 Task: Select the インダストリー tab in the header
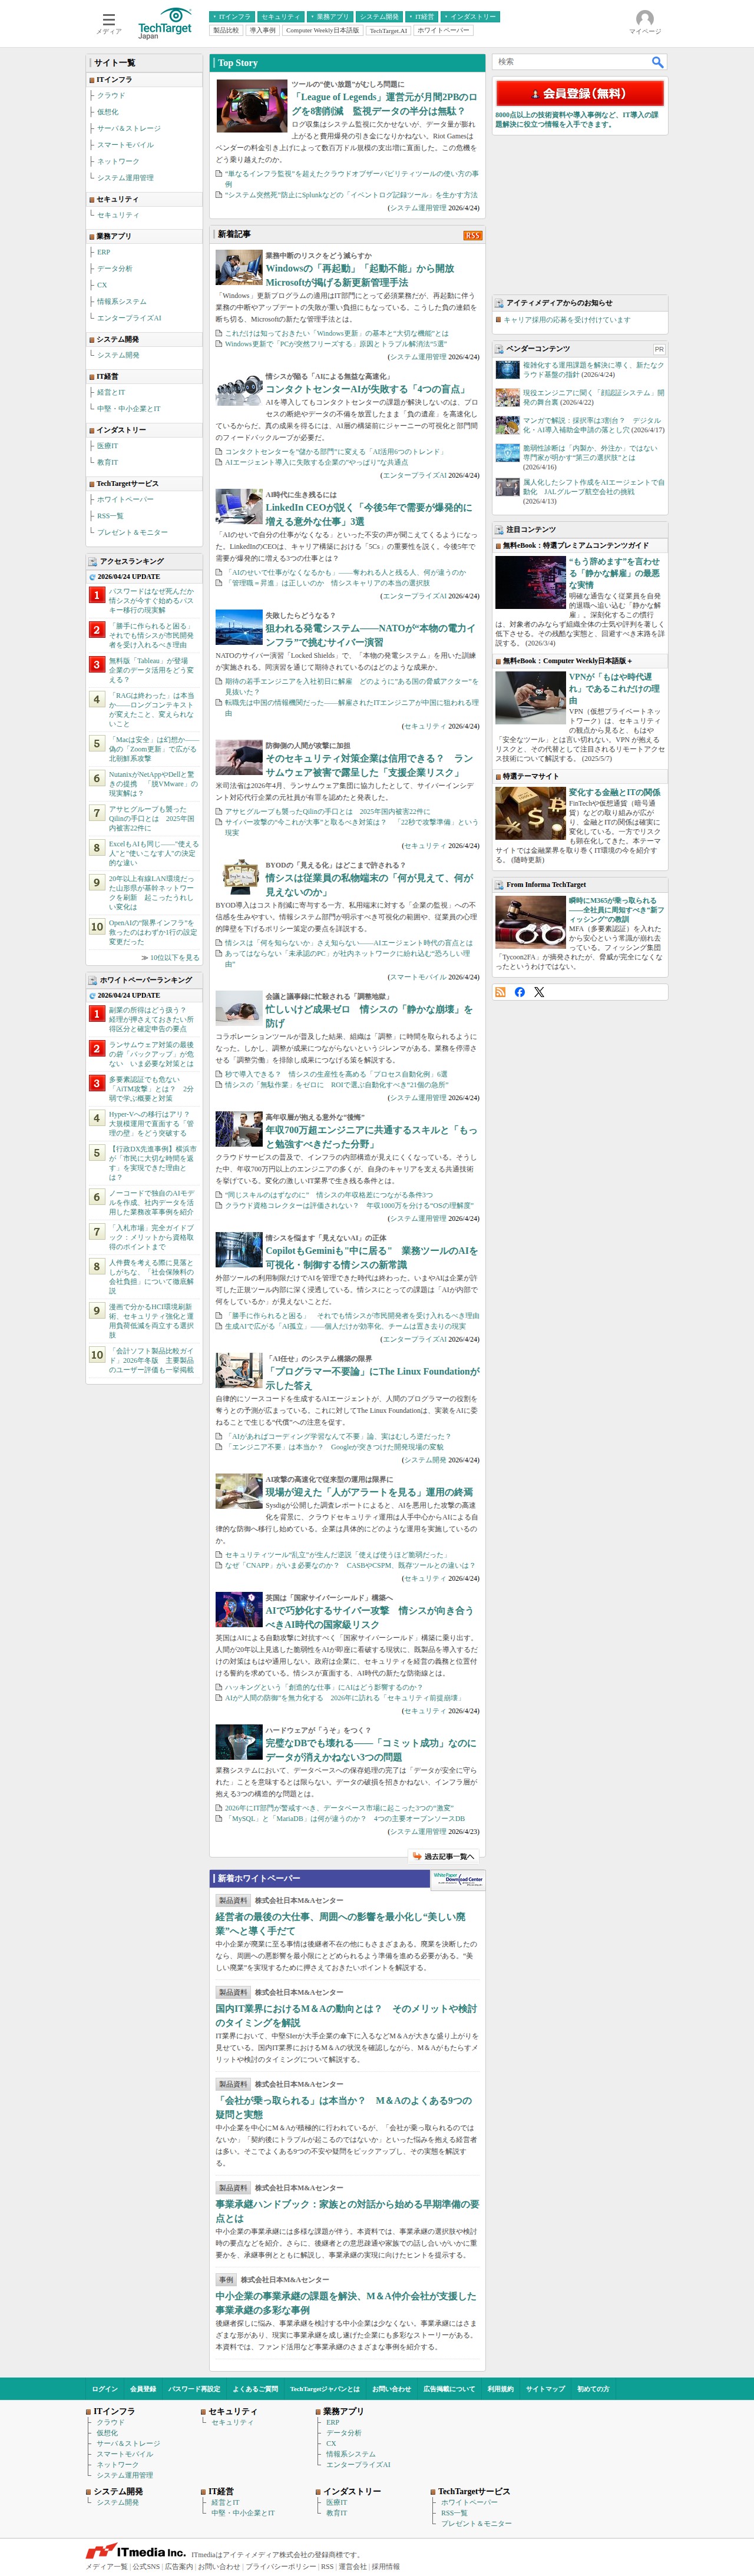coord(471,17)
